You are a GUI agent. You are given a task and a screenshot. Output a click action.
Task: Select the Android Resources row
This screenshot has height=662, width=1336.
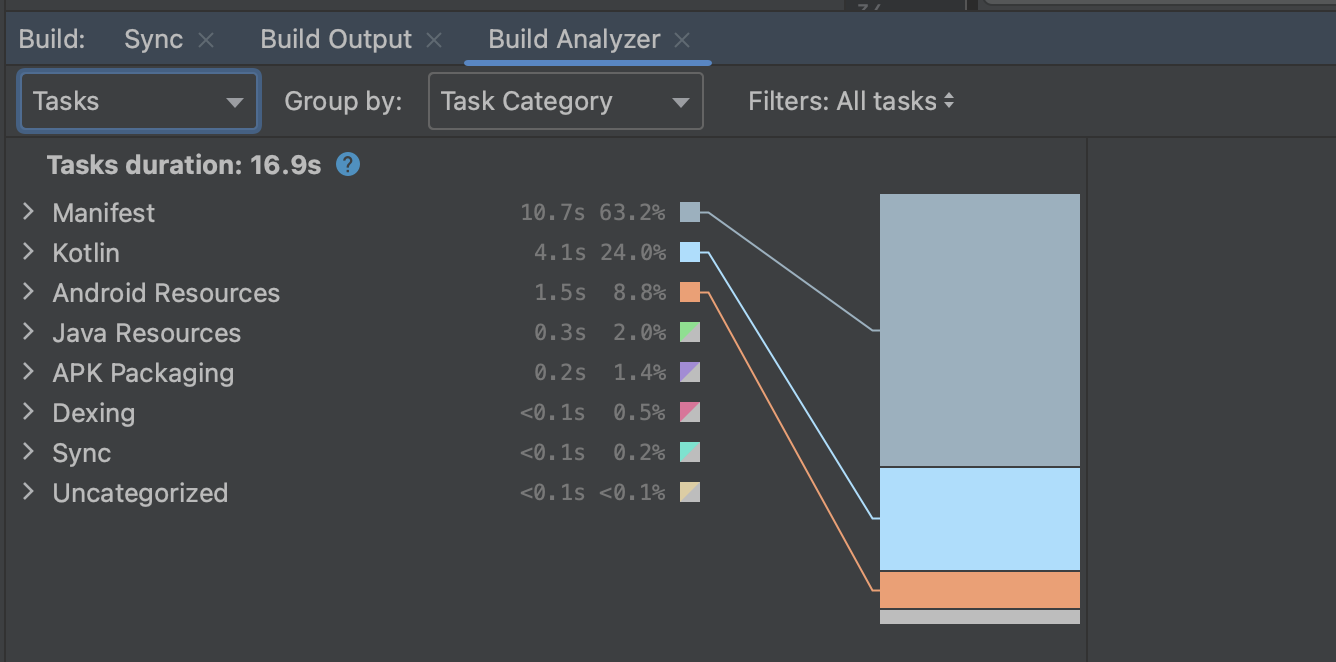165,292
